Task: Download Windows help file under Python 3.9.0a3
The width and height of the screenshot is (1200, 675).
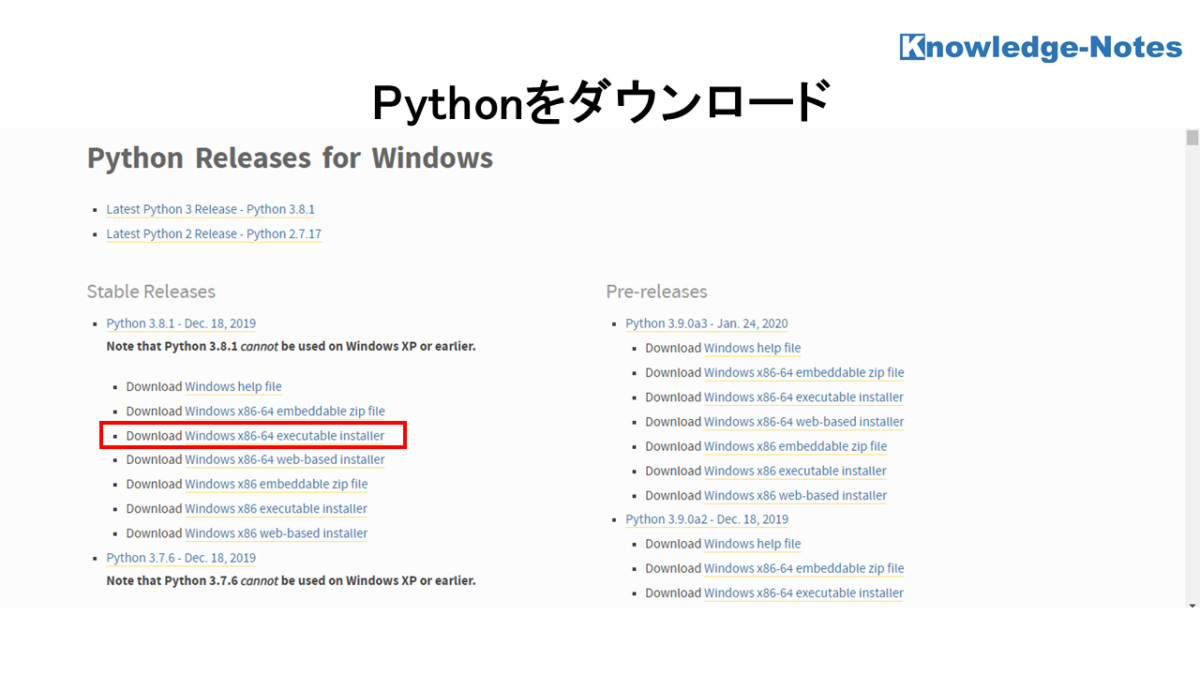Action: coord(752,348)
